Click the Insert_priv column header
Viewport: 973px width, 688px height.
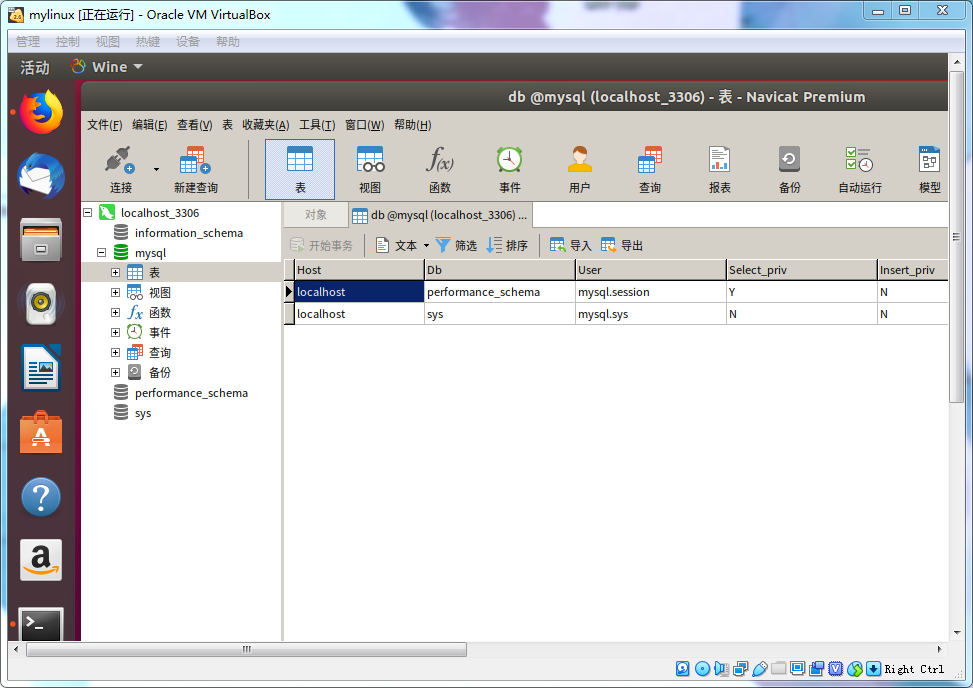[912, 270]
